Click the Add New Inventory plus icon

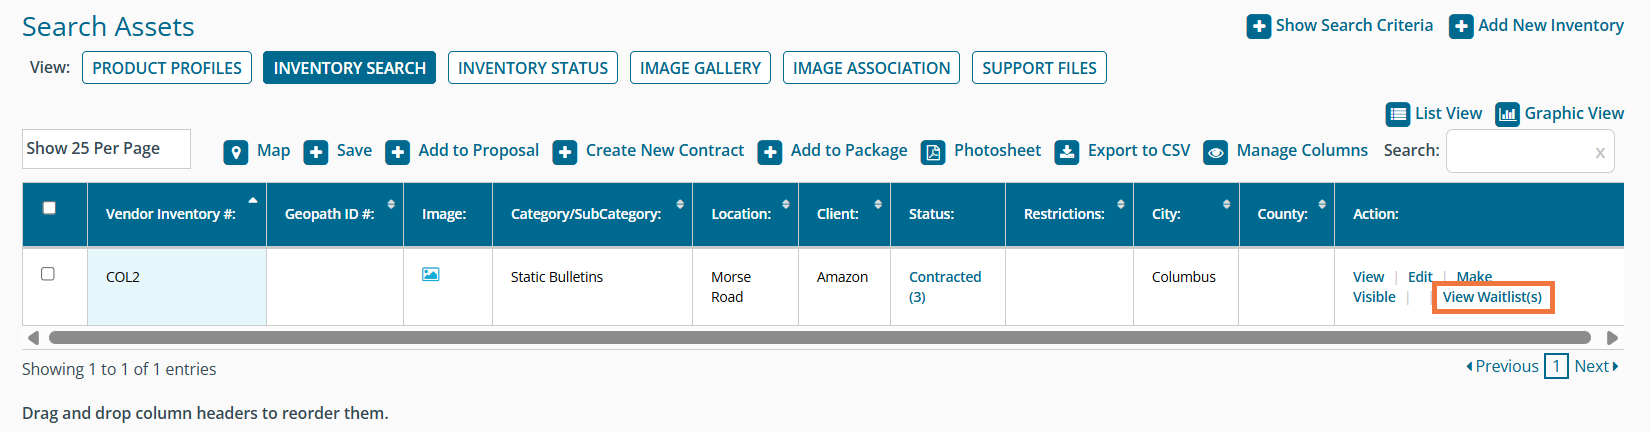pos(1461,26)
